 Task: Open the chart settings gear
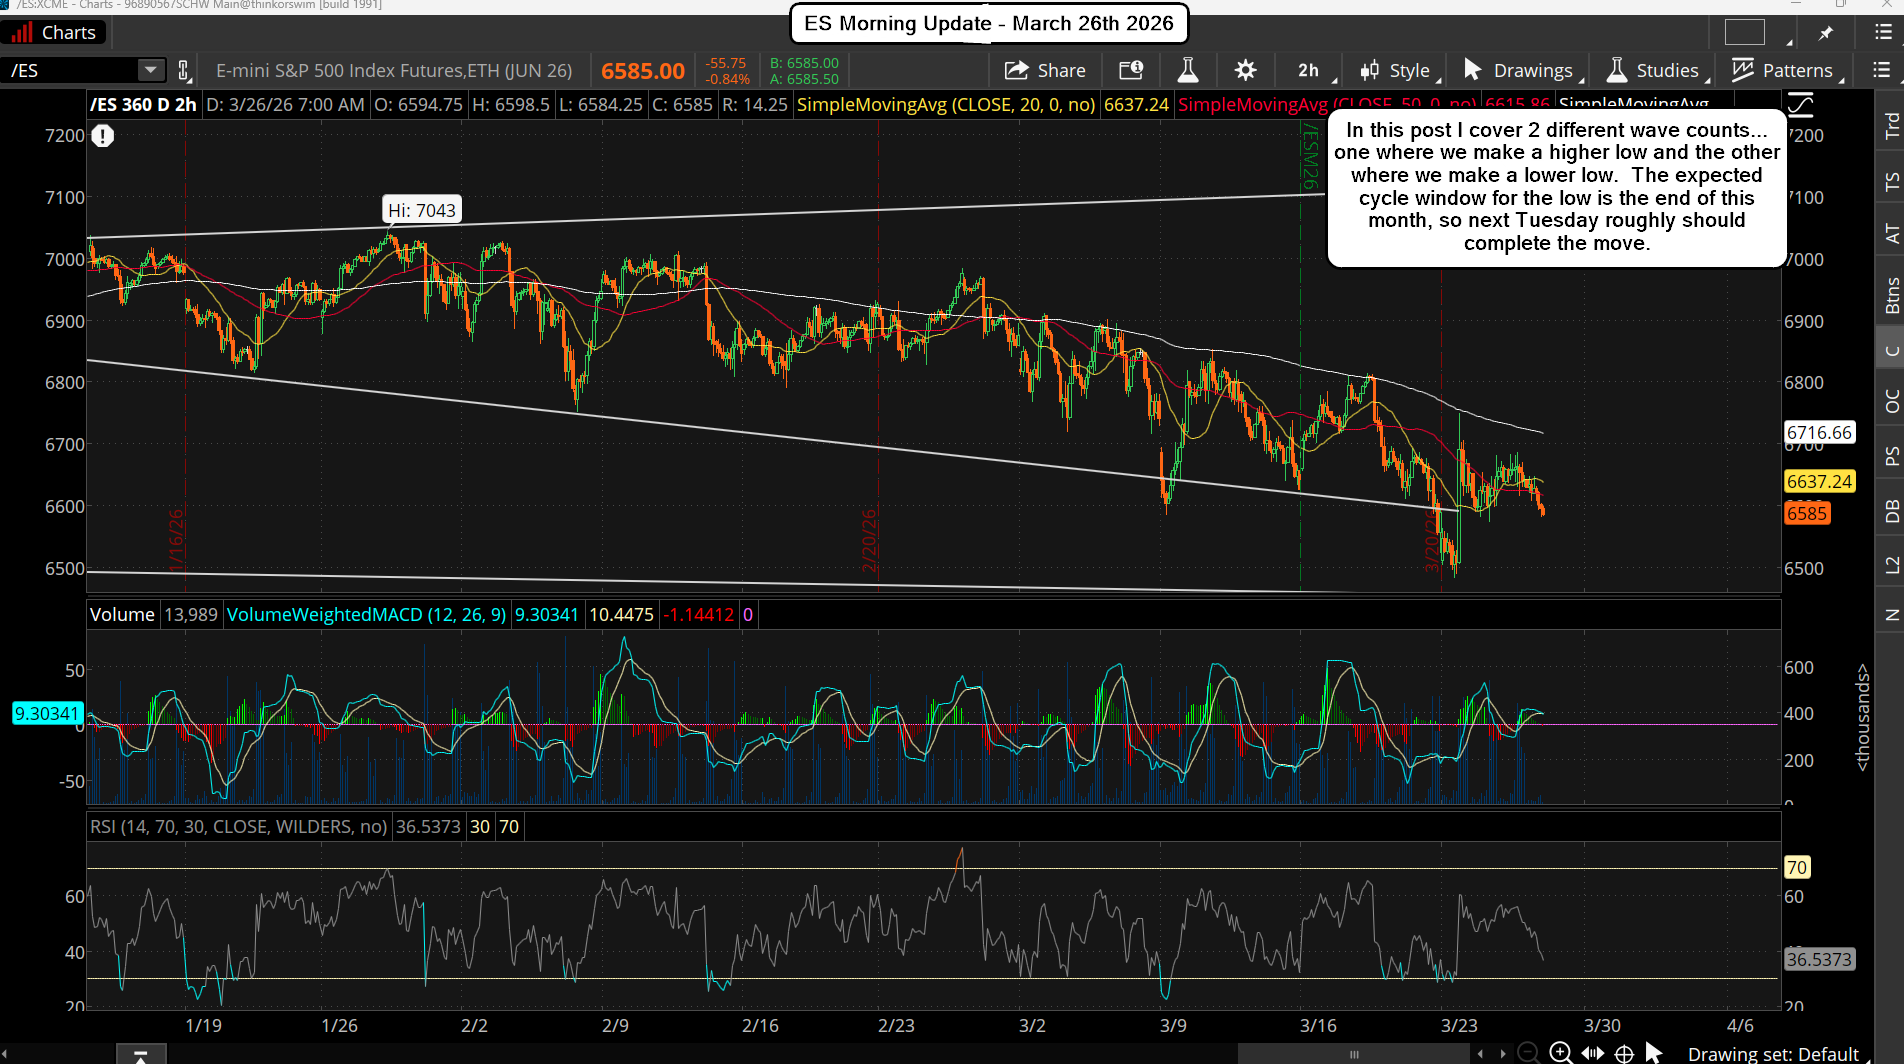click(x=1245, y=70)
